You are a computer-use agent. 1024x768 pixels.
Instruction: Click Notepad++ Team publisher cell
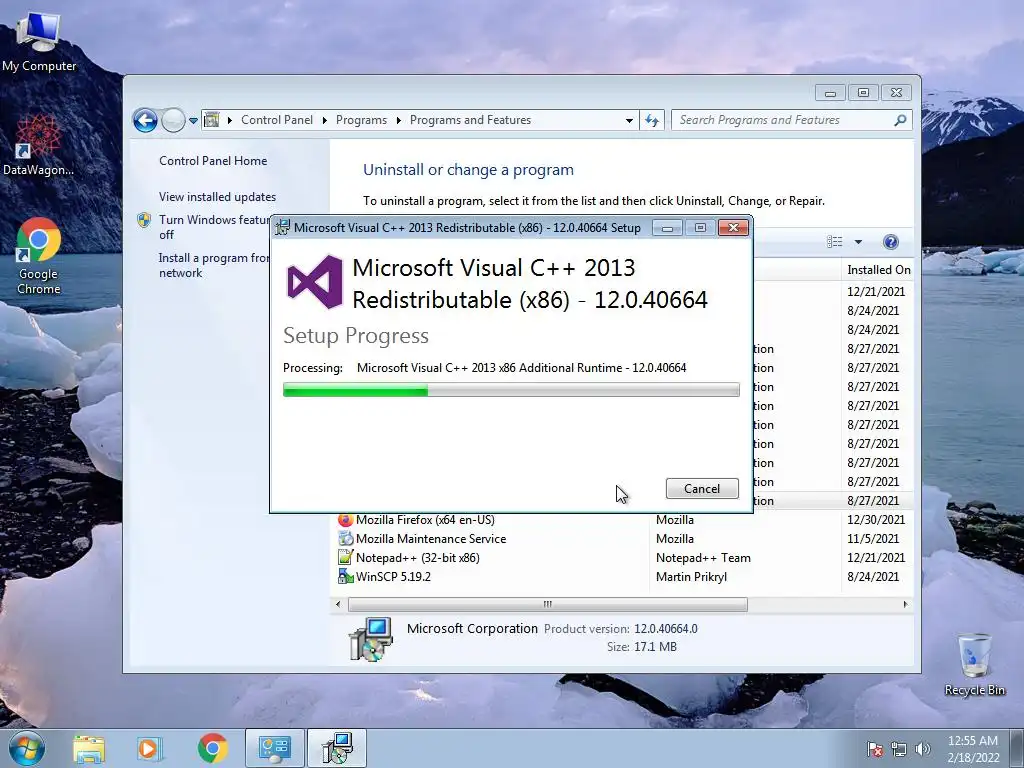pos(703,558)
